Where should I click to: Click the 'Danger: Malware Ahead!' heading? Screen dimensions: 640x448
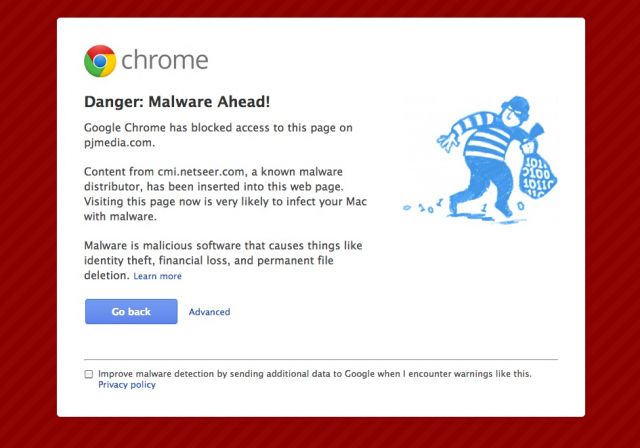[177, 102]
